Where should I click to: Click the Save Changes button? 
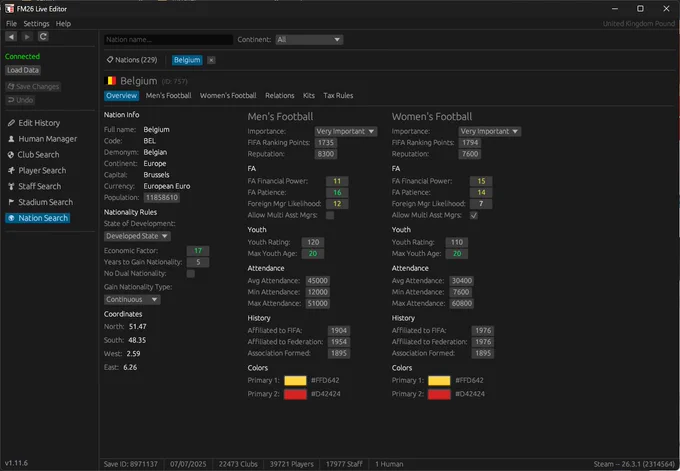33,87
